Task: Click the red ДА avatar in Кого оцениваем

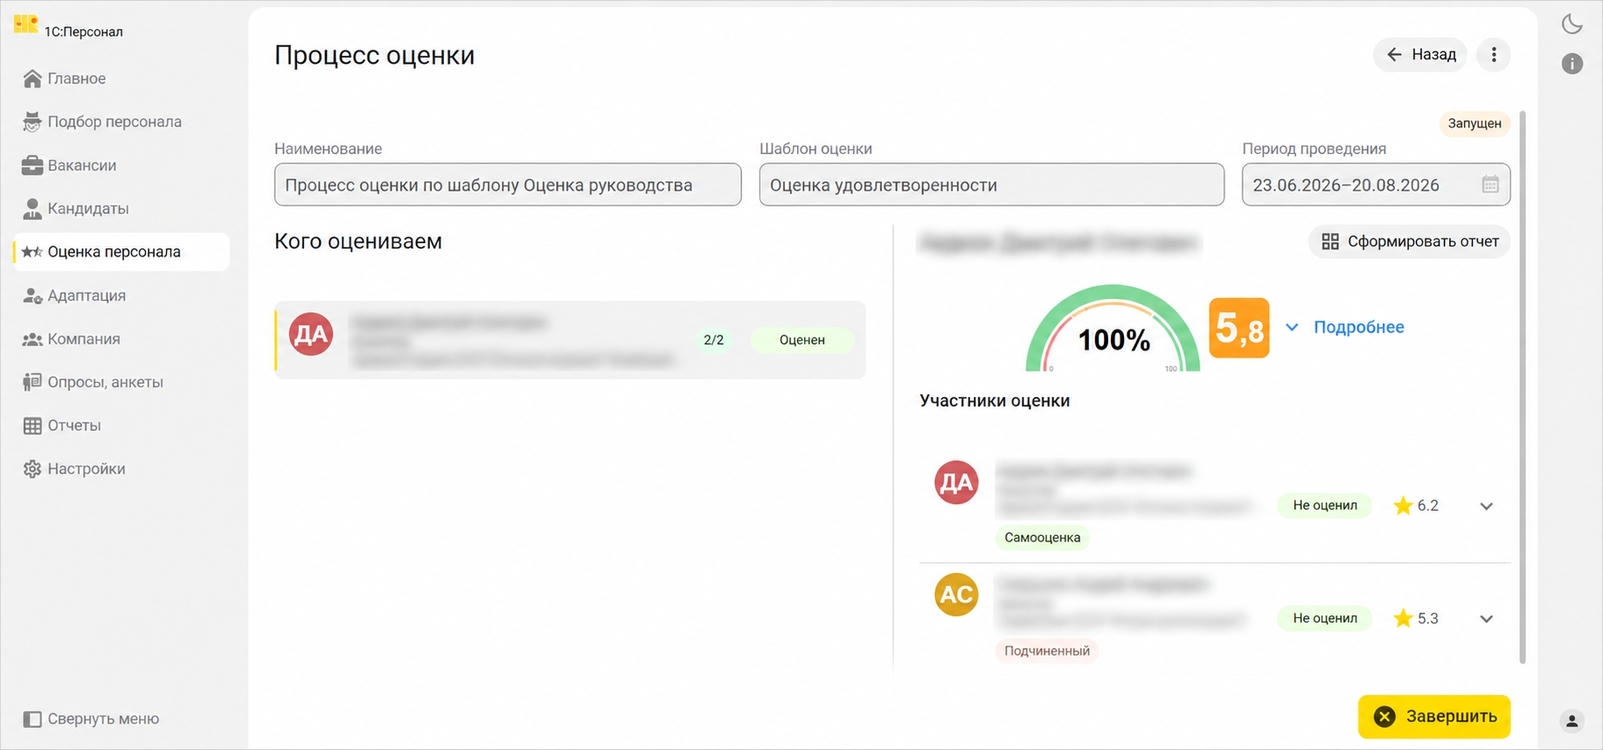Action: 311,333
